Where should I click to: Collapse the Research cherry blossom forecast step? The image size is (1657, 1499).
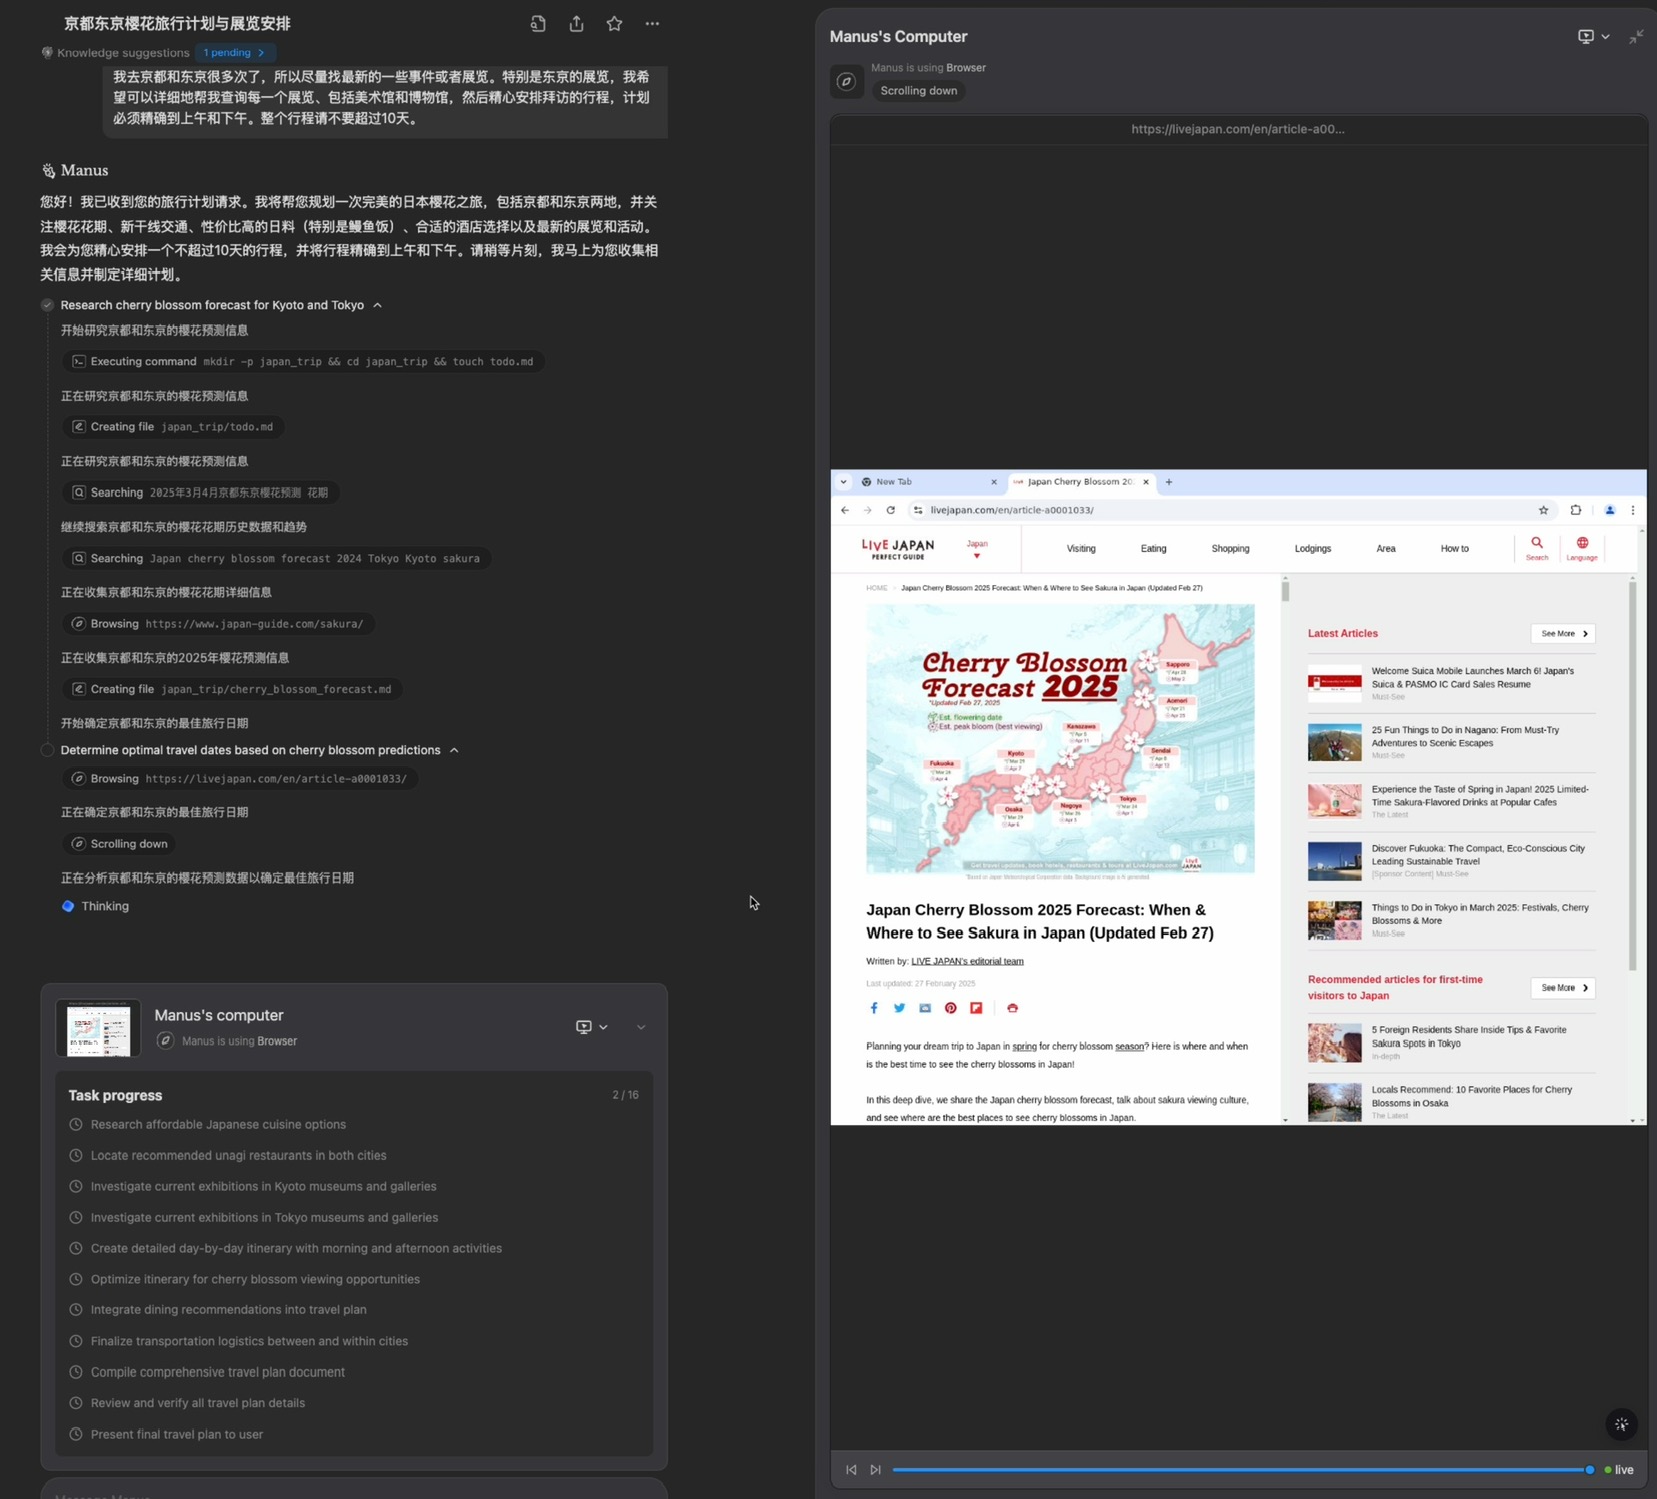378,305
